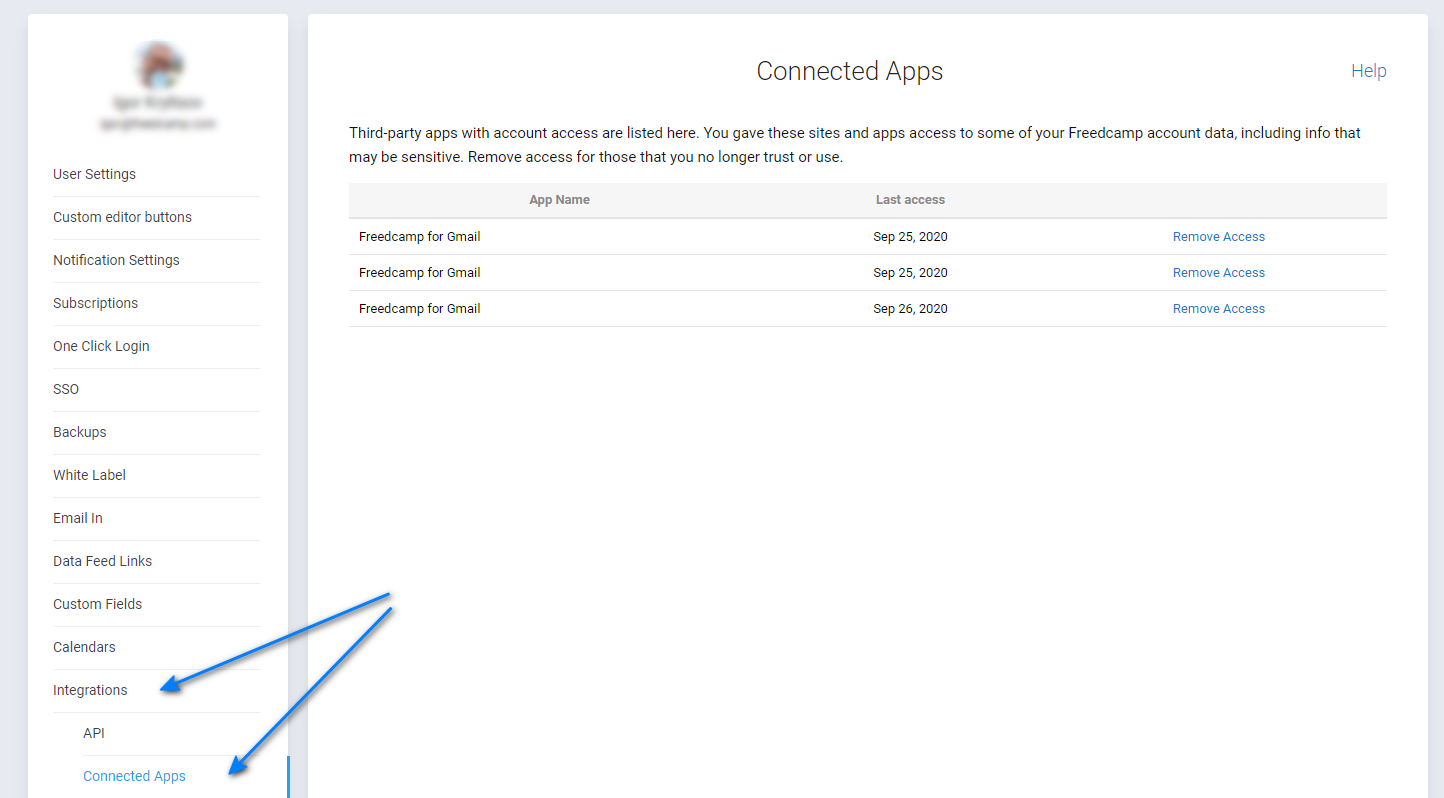Select Subscriptions in the sidebar

(x=95, y=303)
